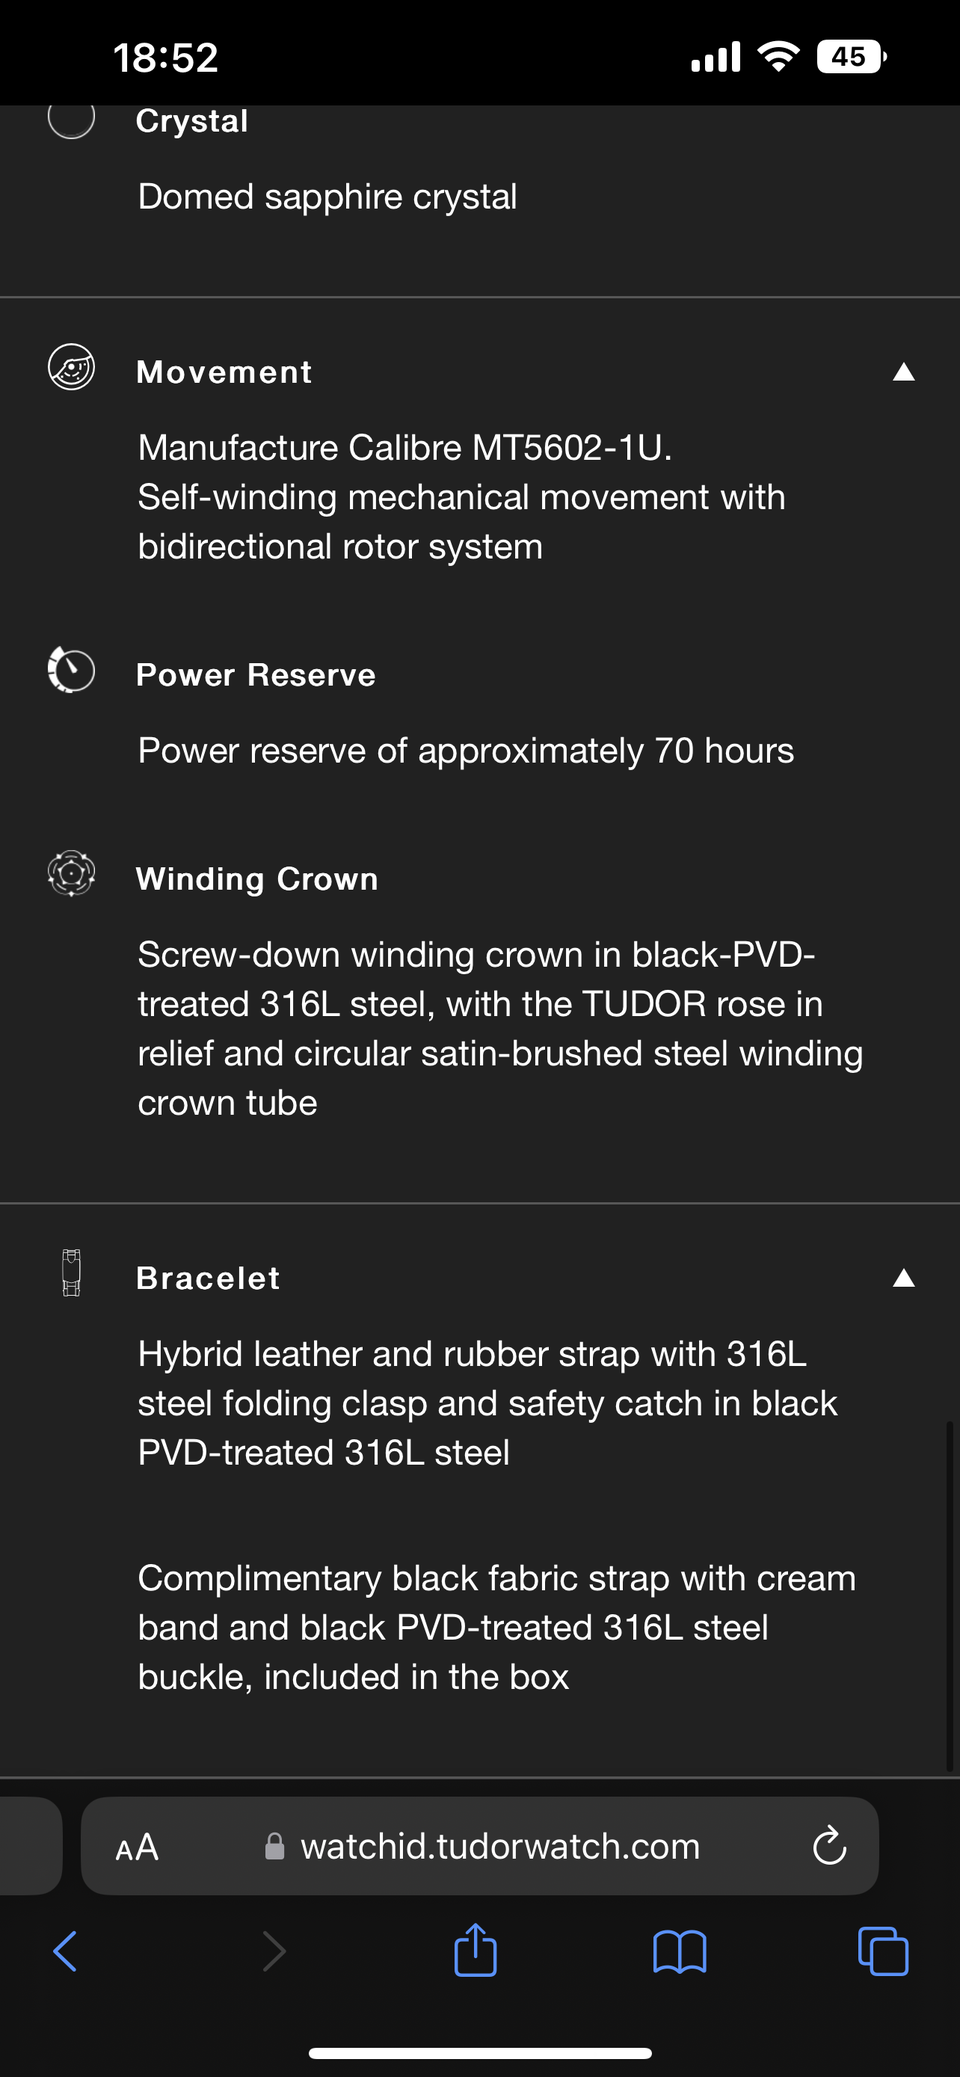Tap the Movement calibre icon
This screenshot has width=960, height=2077.
tap(71, 368)
